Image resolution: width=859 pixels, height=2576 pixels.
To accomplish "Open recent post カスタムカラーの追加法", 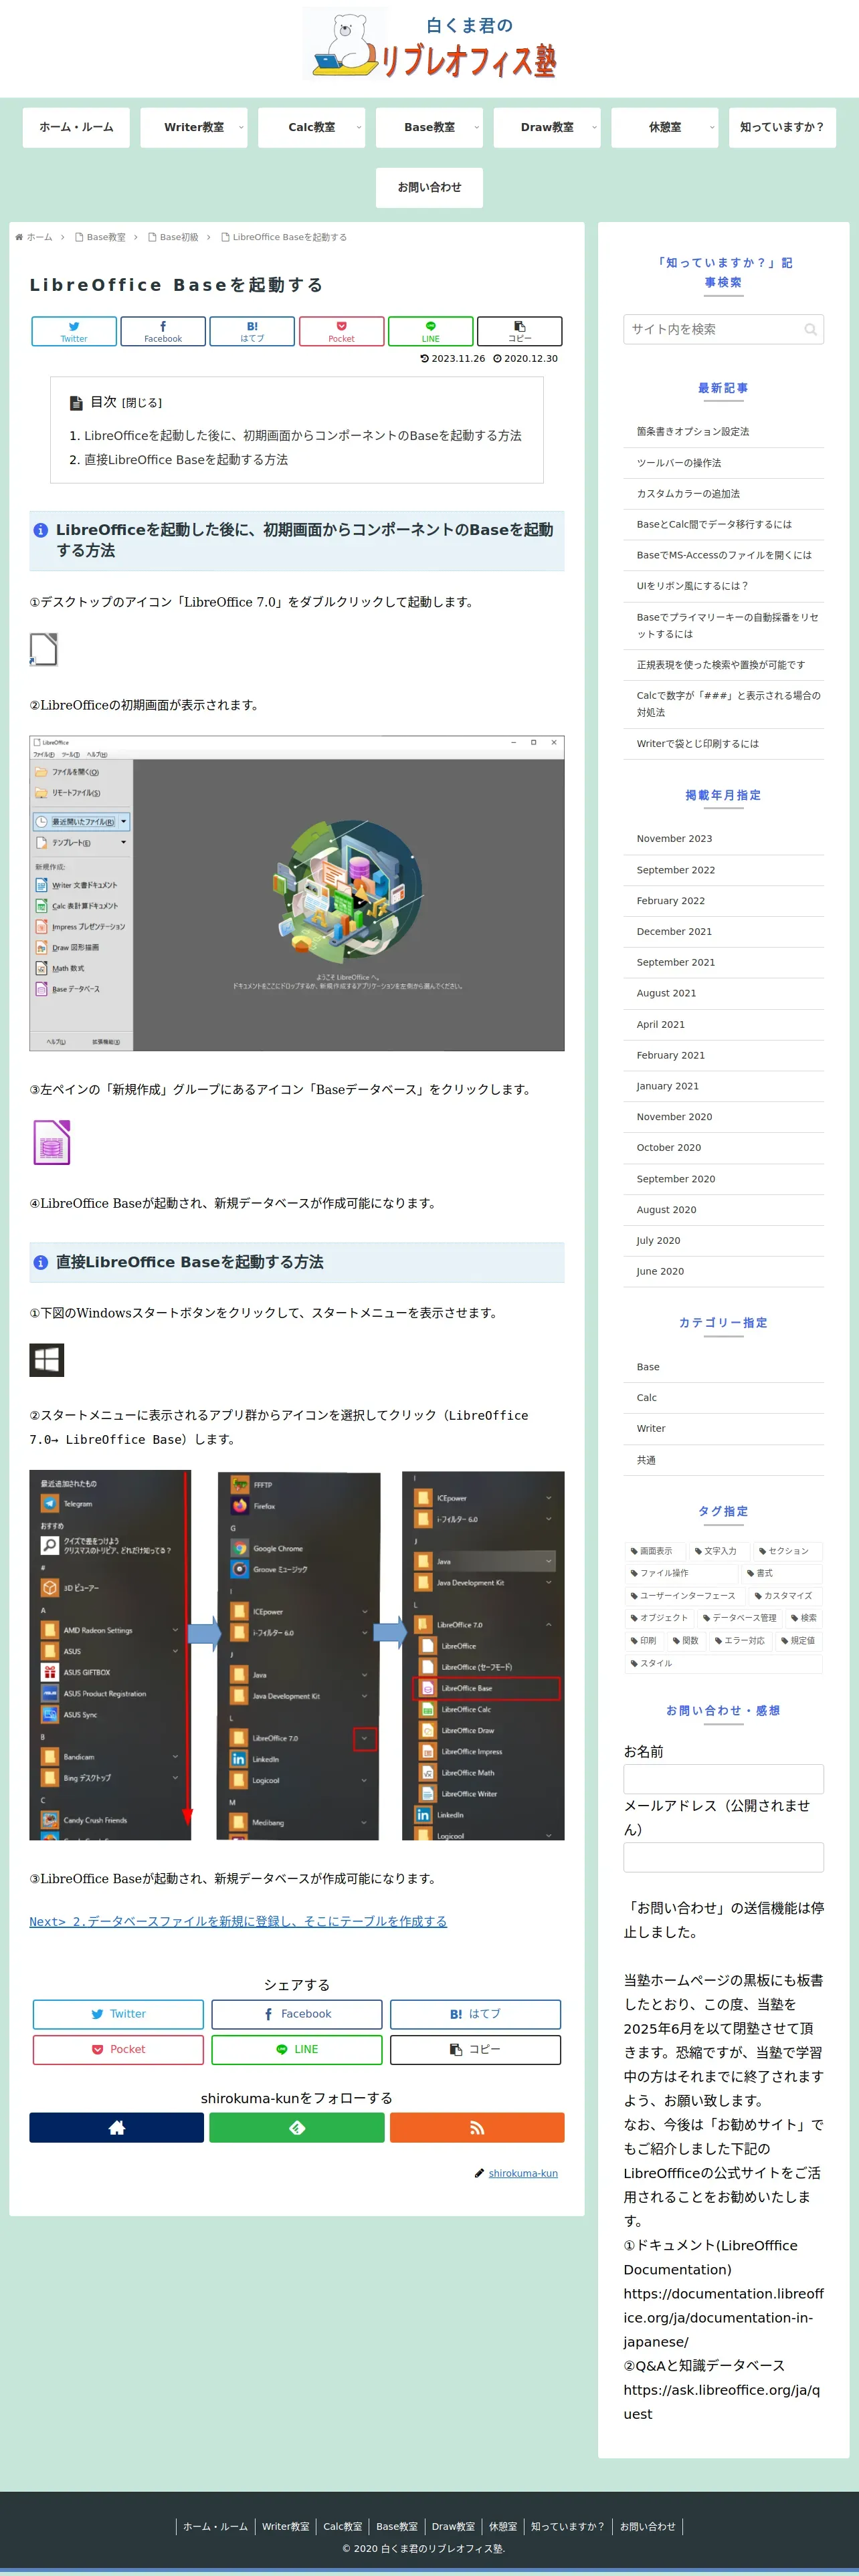I will (x=688, y=494).
